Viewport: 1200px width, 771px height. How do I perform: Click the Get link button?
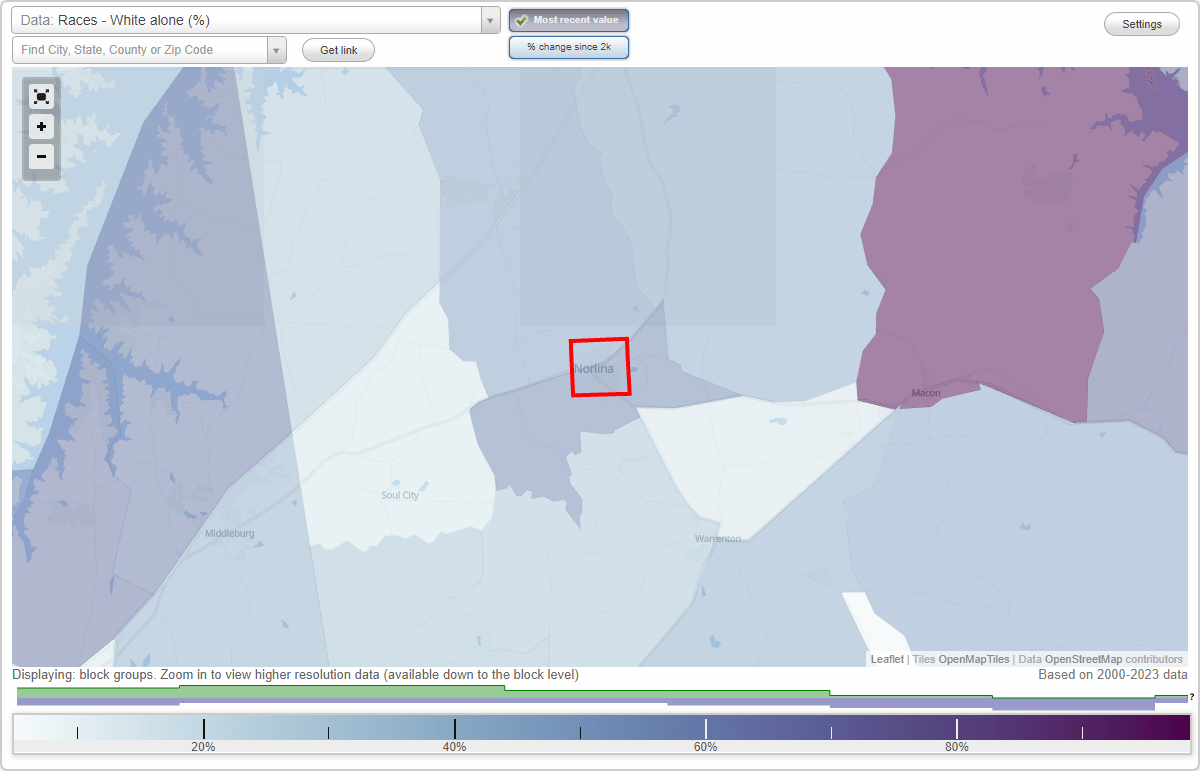click(338, 50)
